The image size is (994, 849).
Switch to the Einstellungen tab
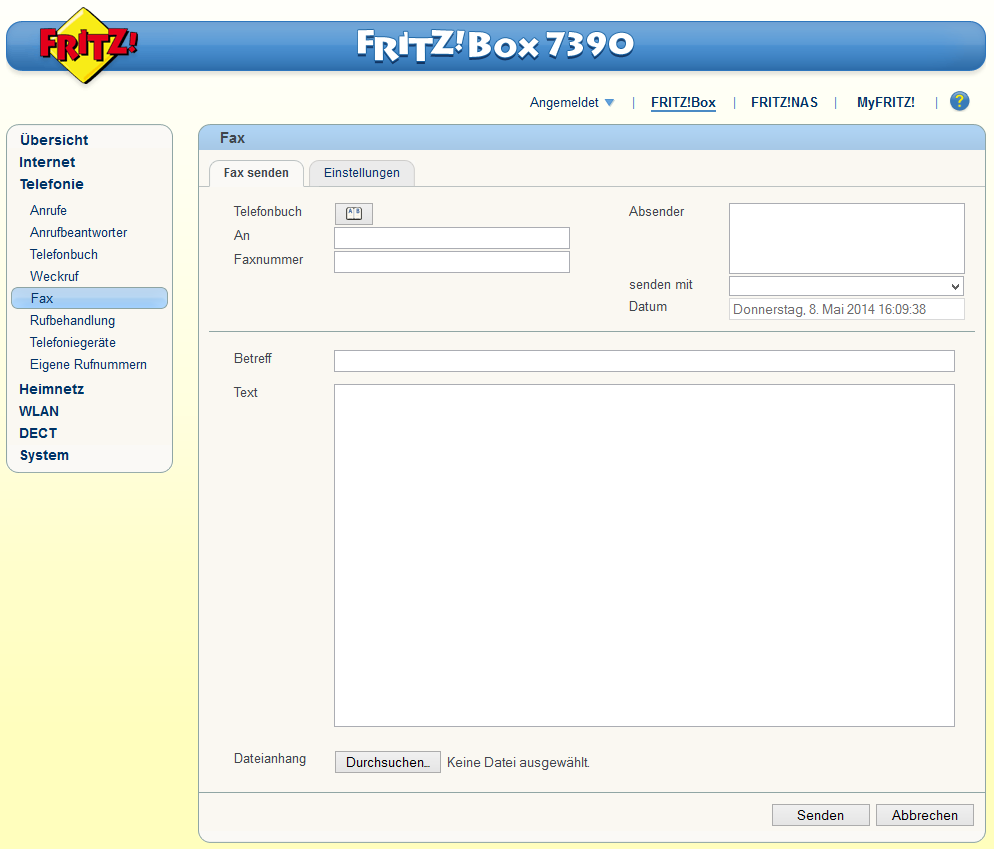tap(362, 173)
